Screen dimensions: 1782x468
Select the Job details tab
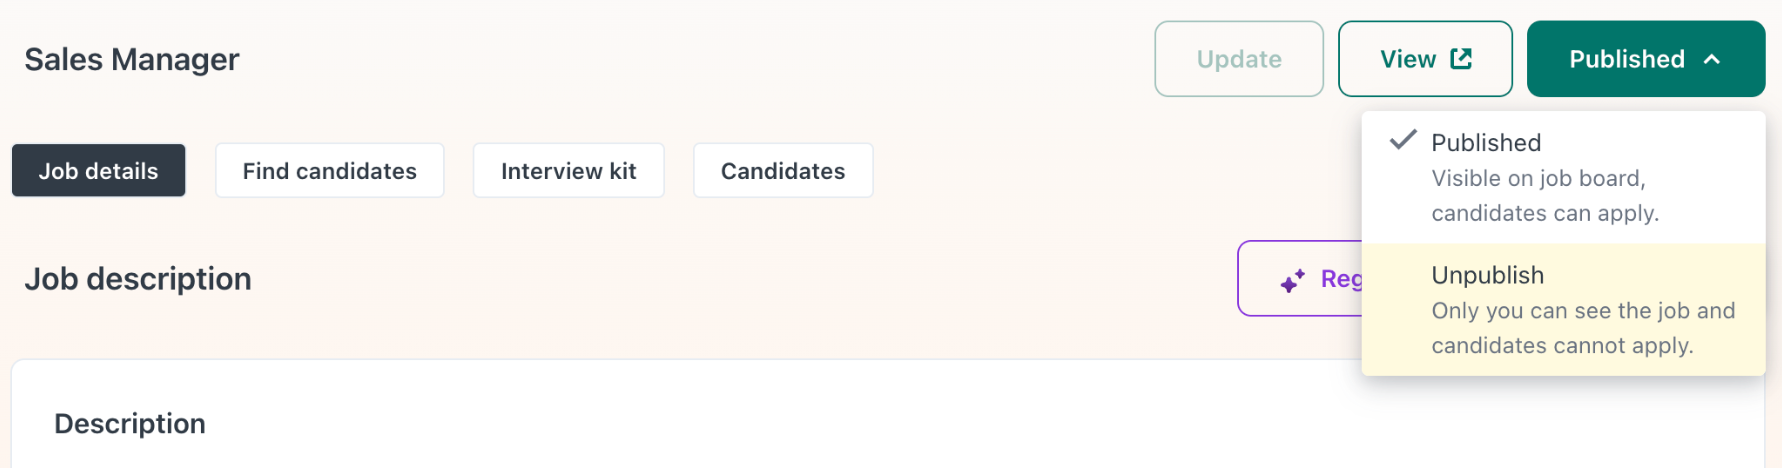pos(99,171)
